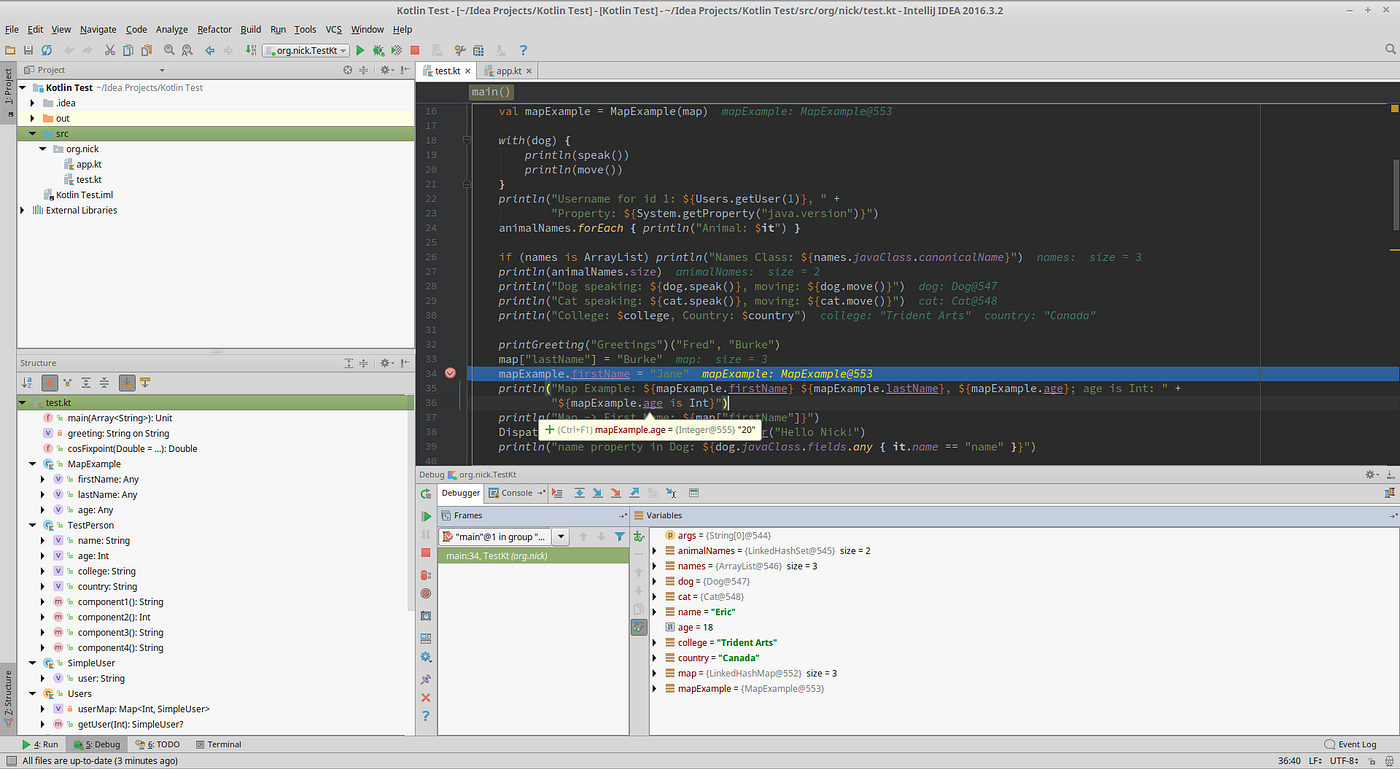Start debugging with the bug icon
This screenshot has height=769, width=1400.
(378, 50)
